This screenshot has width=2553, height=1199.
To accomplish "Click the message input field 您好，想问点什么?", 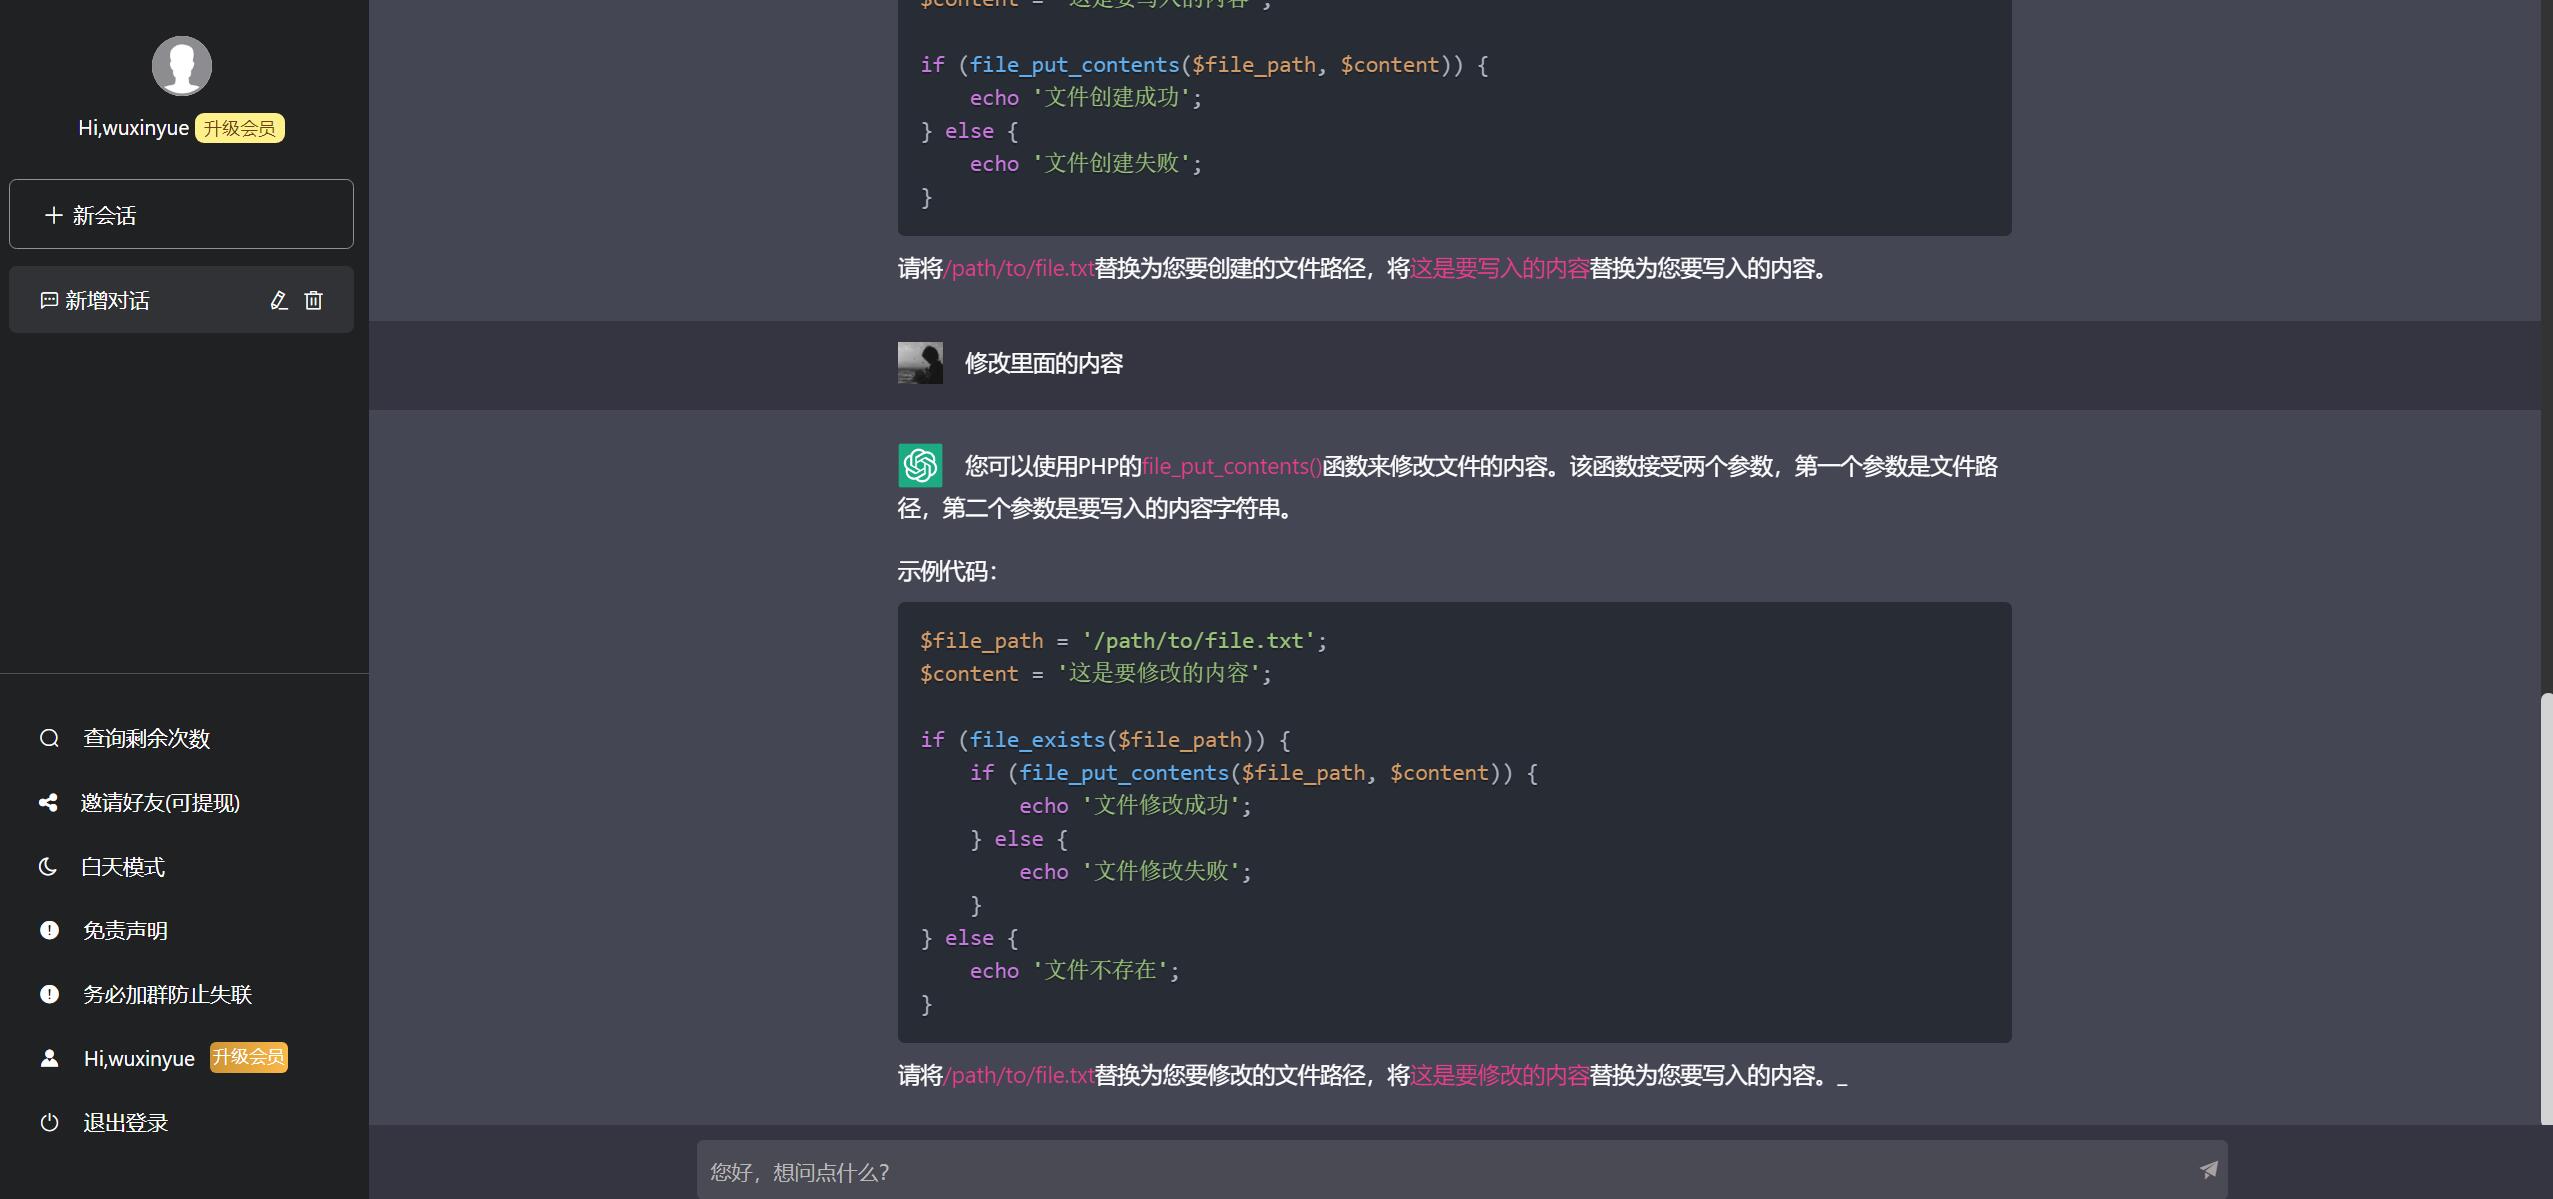I will (1462, 1171).
